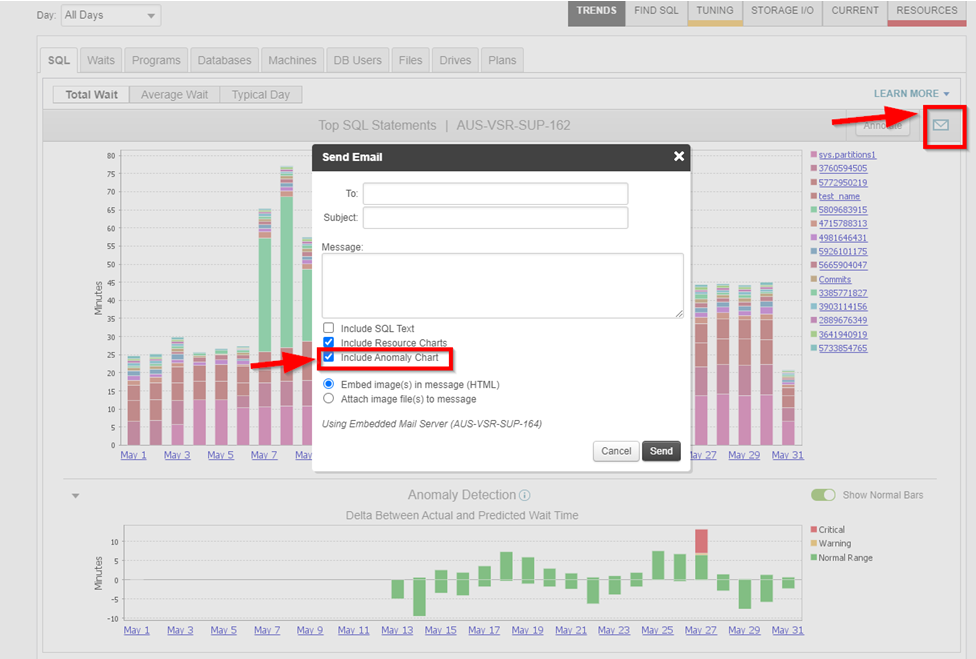Open the FIND SQL tab
This screenshot has height=659, width=976.
pyautogui.click(x=656, y=12)
